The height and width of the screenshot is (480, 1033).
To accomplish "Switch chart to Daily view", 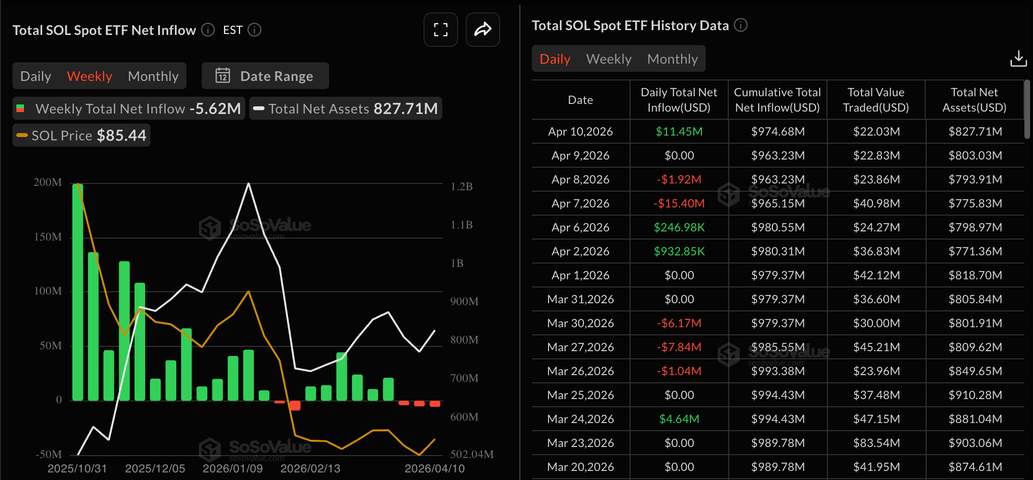I will (36, 76).
